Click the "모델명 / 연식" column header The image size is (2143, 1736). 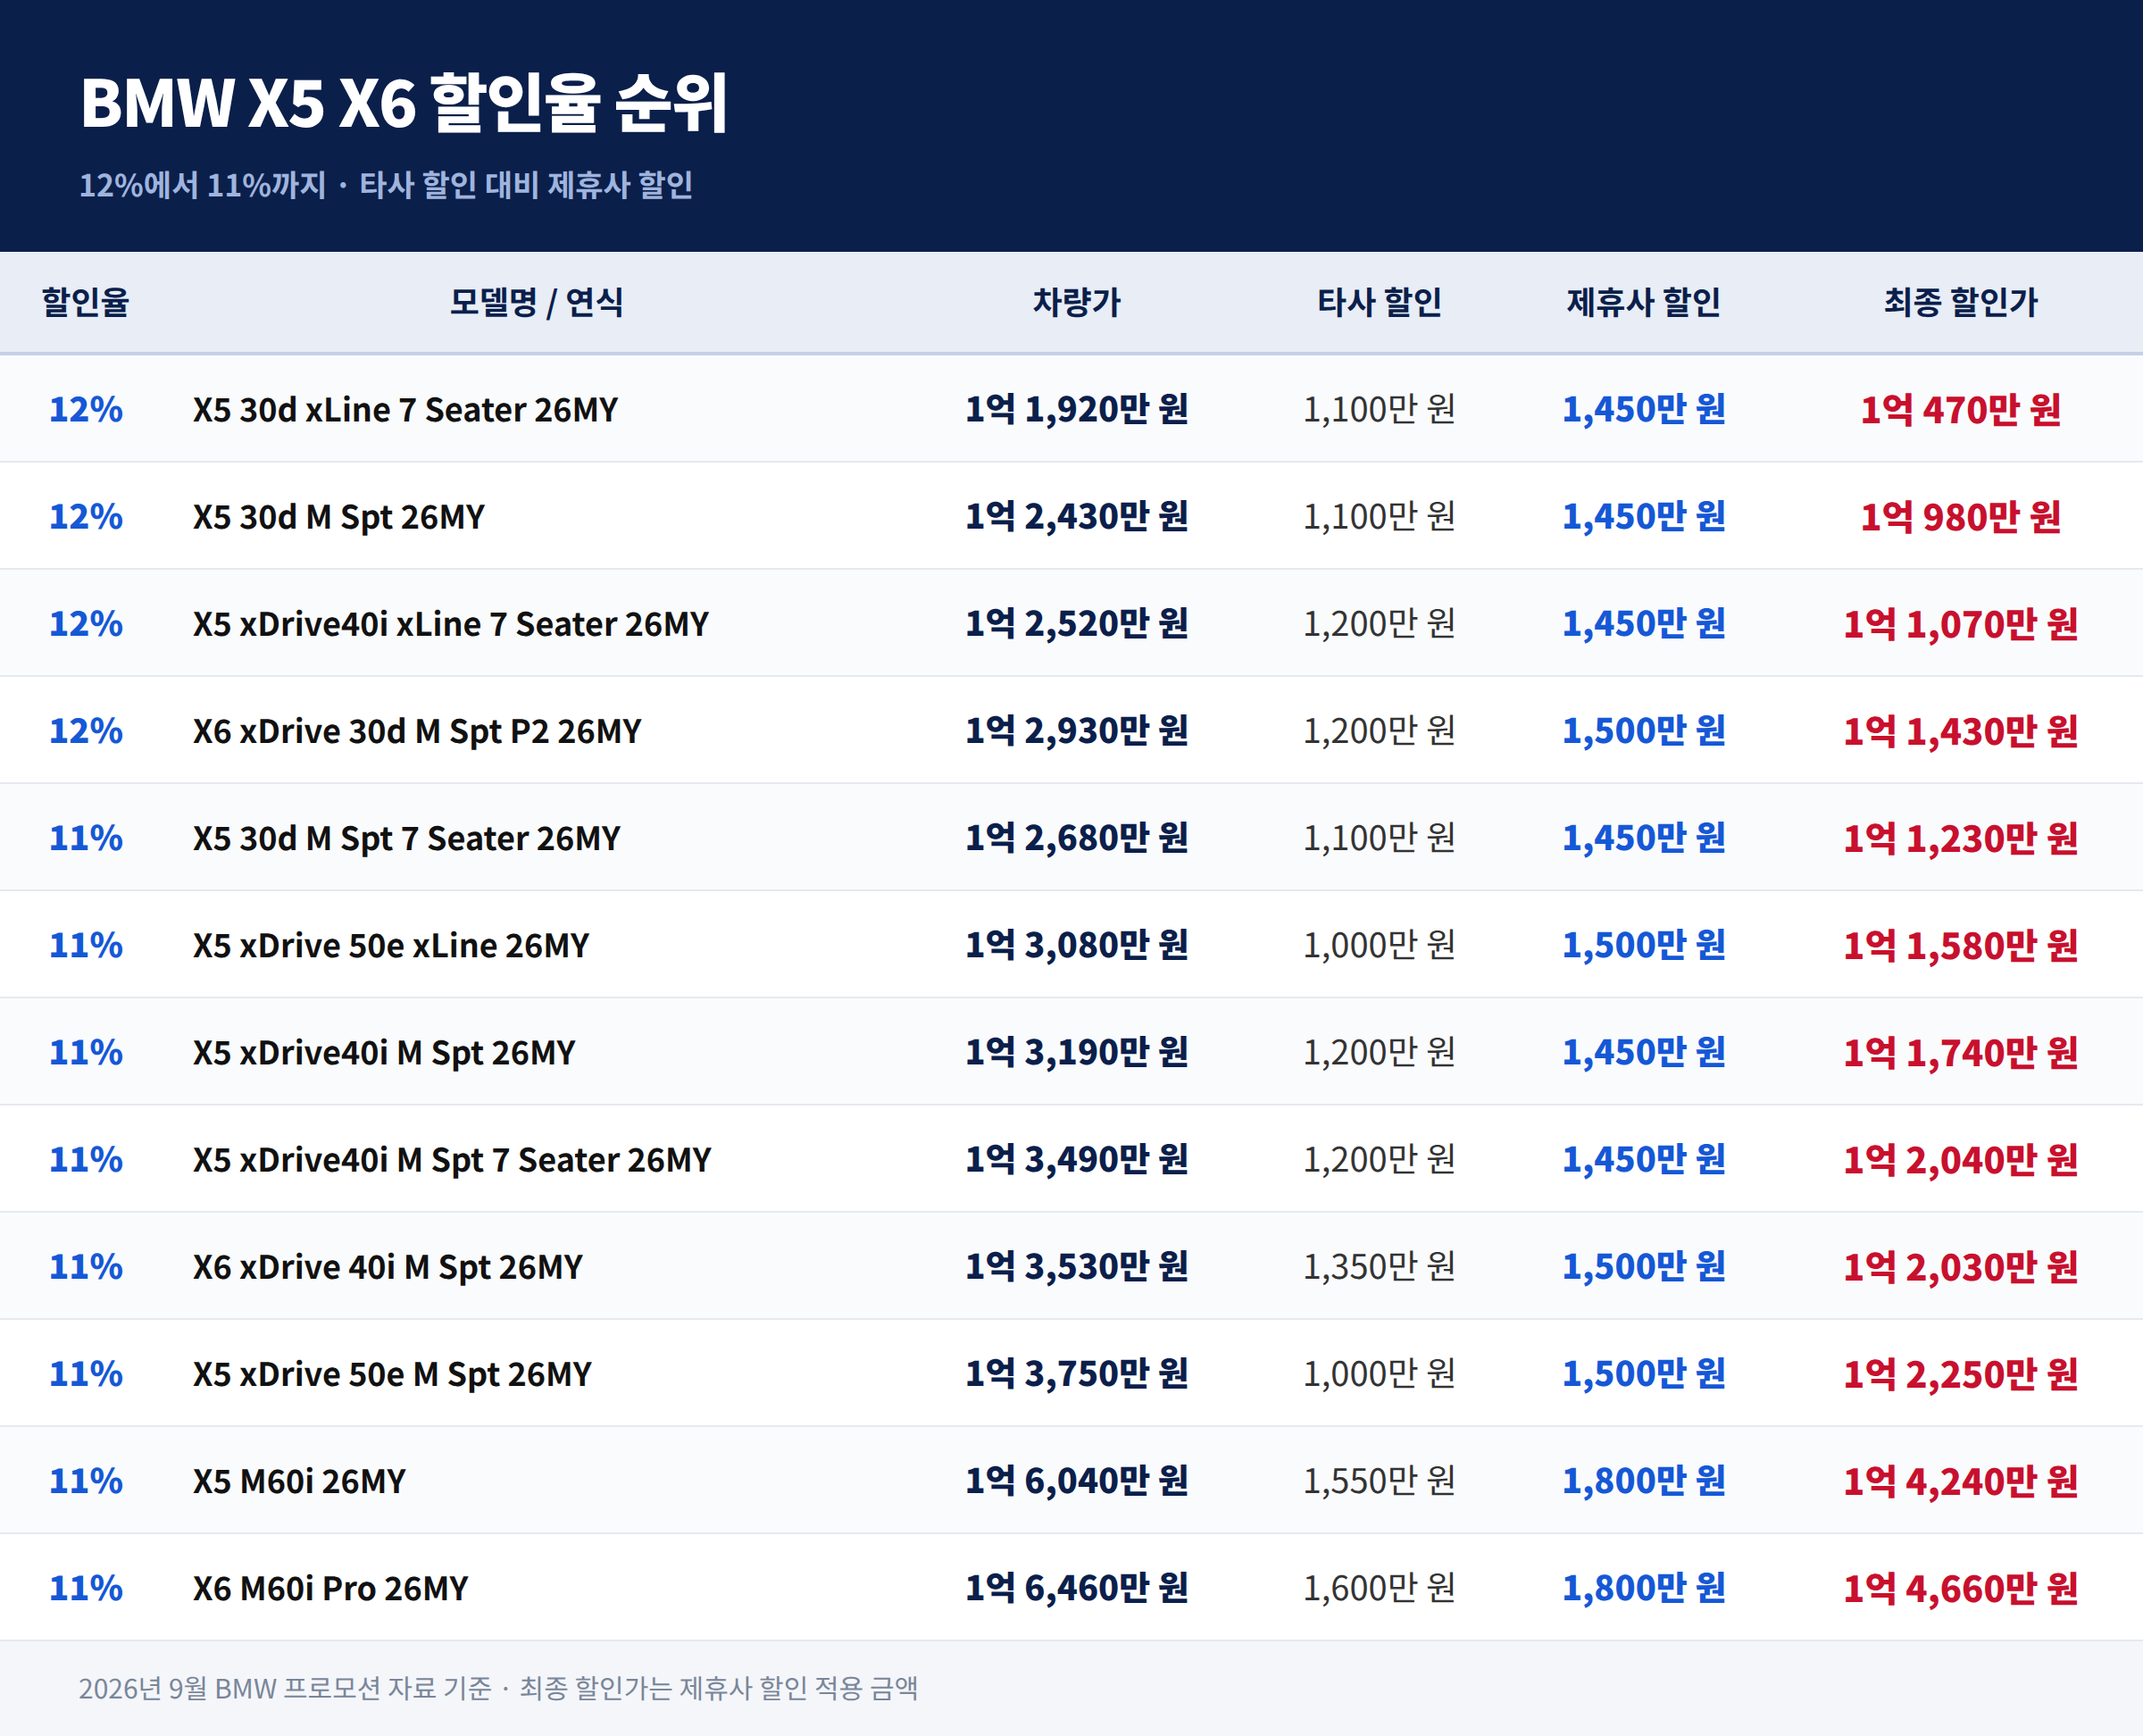tap(536, 302)
